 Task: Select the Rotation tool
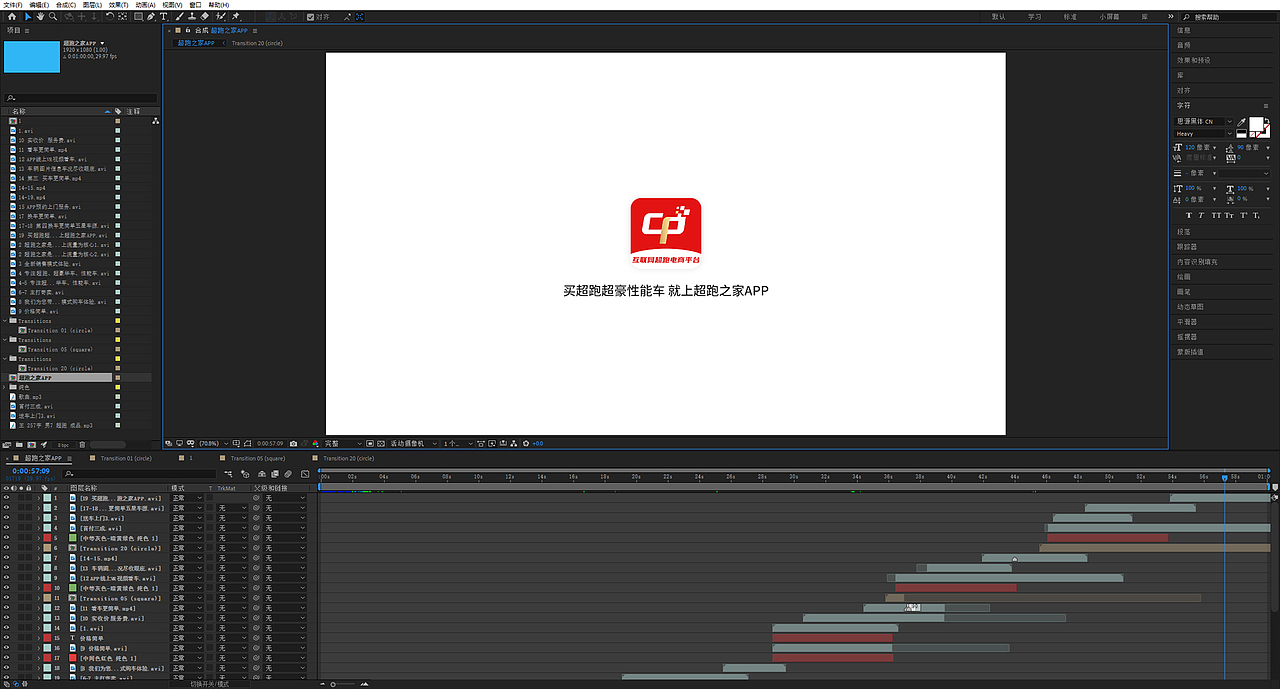[110, 17]
